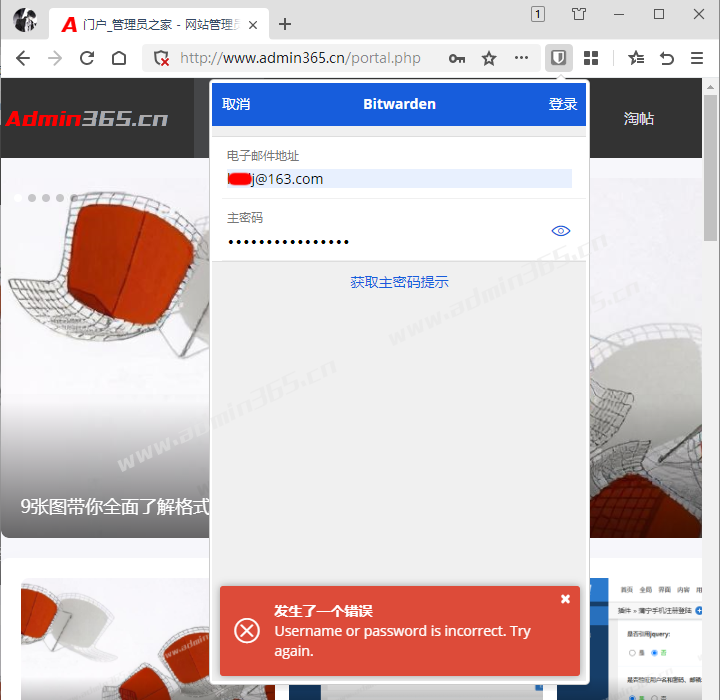Click the master password field
Viewport: 720px width, 700px height.
385,242
